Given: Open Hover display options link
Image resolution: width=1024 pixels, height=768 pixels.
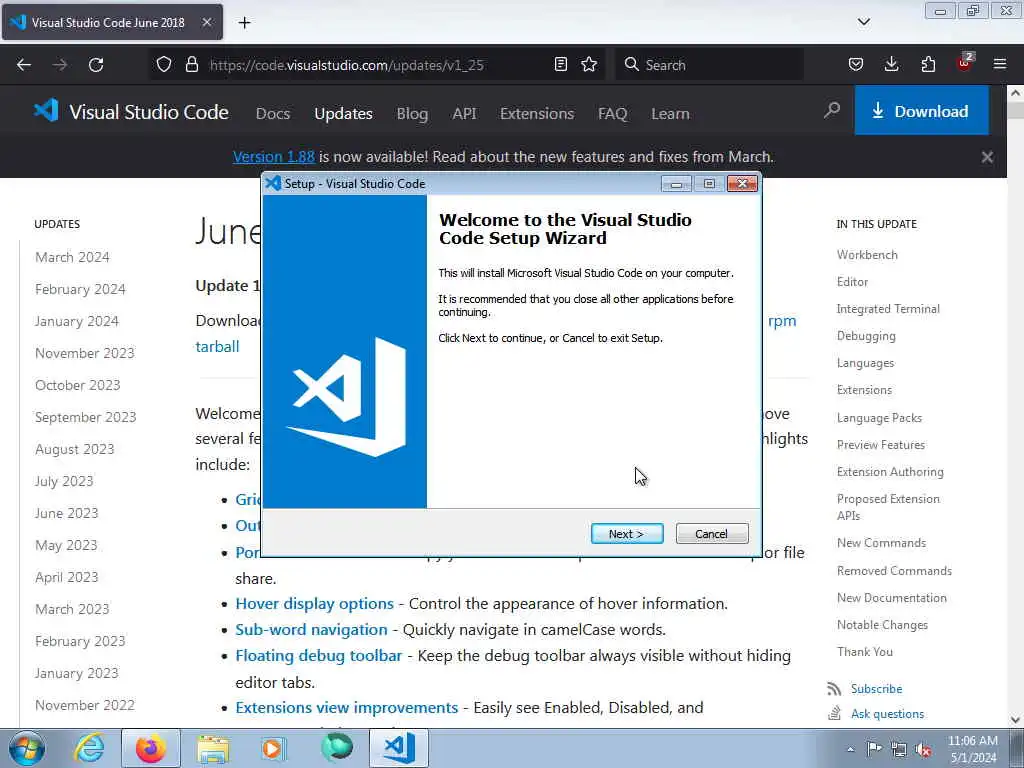Looking at the screenshot, I should point(315,603).
